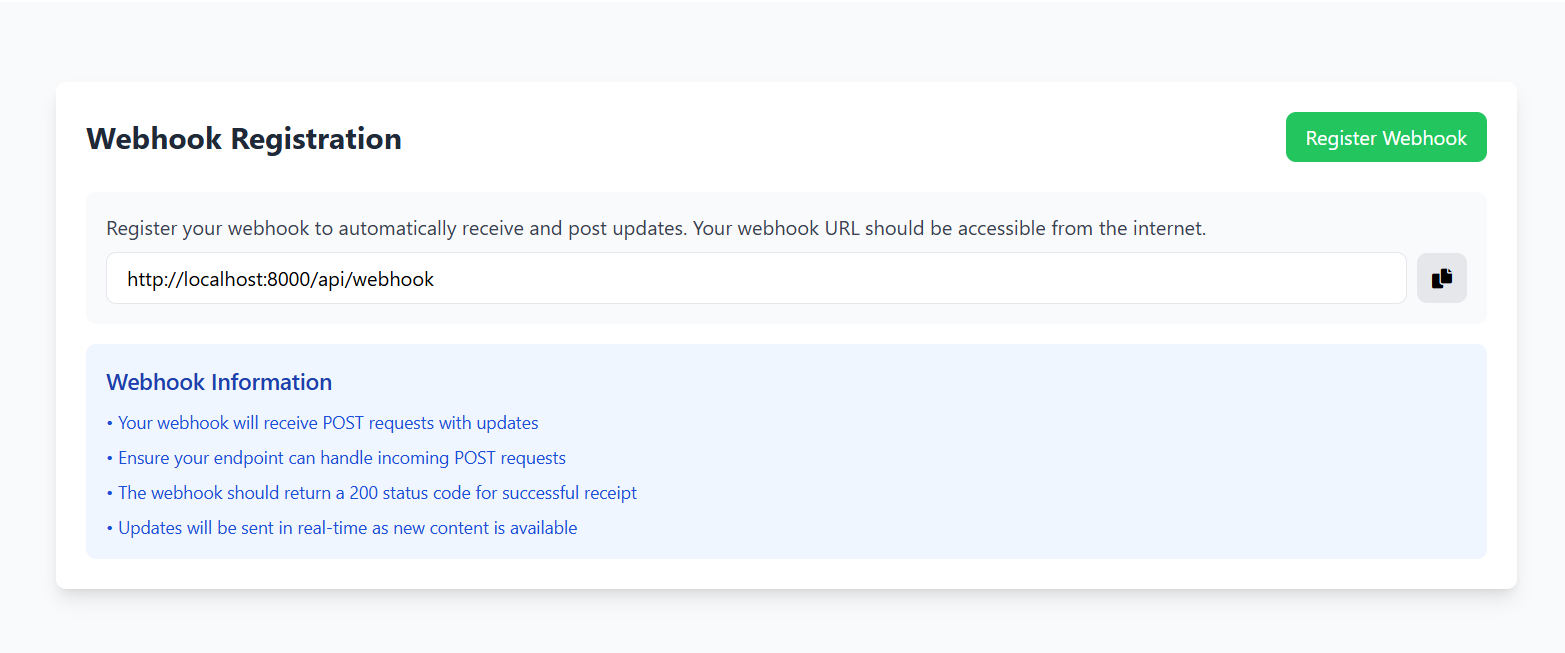Click the "Webhook Registration" page heading

pos(244,138)
